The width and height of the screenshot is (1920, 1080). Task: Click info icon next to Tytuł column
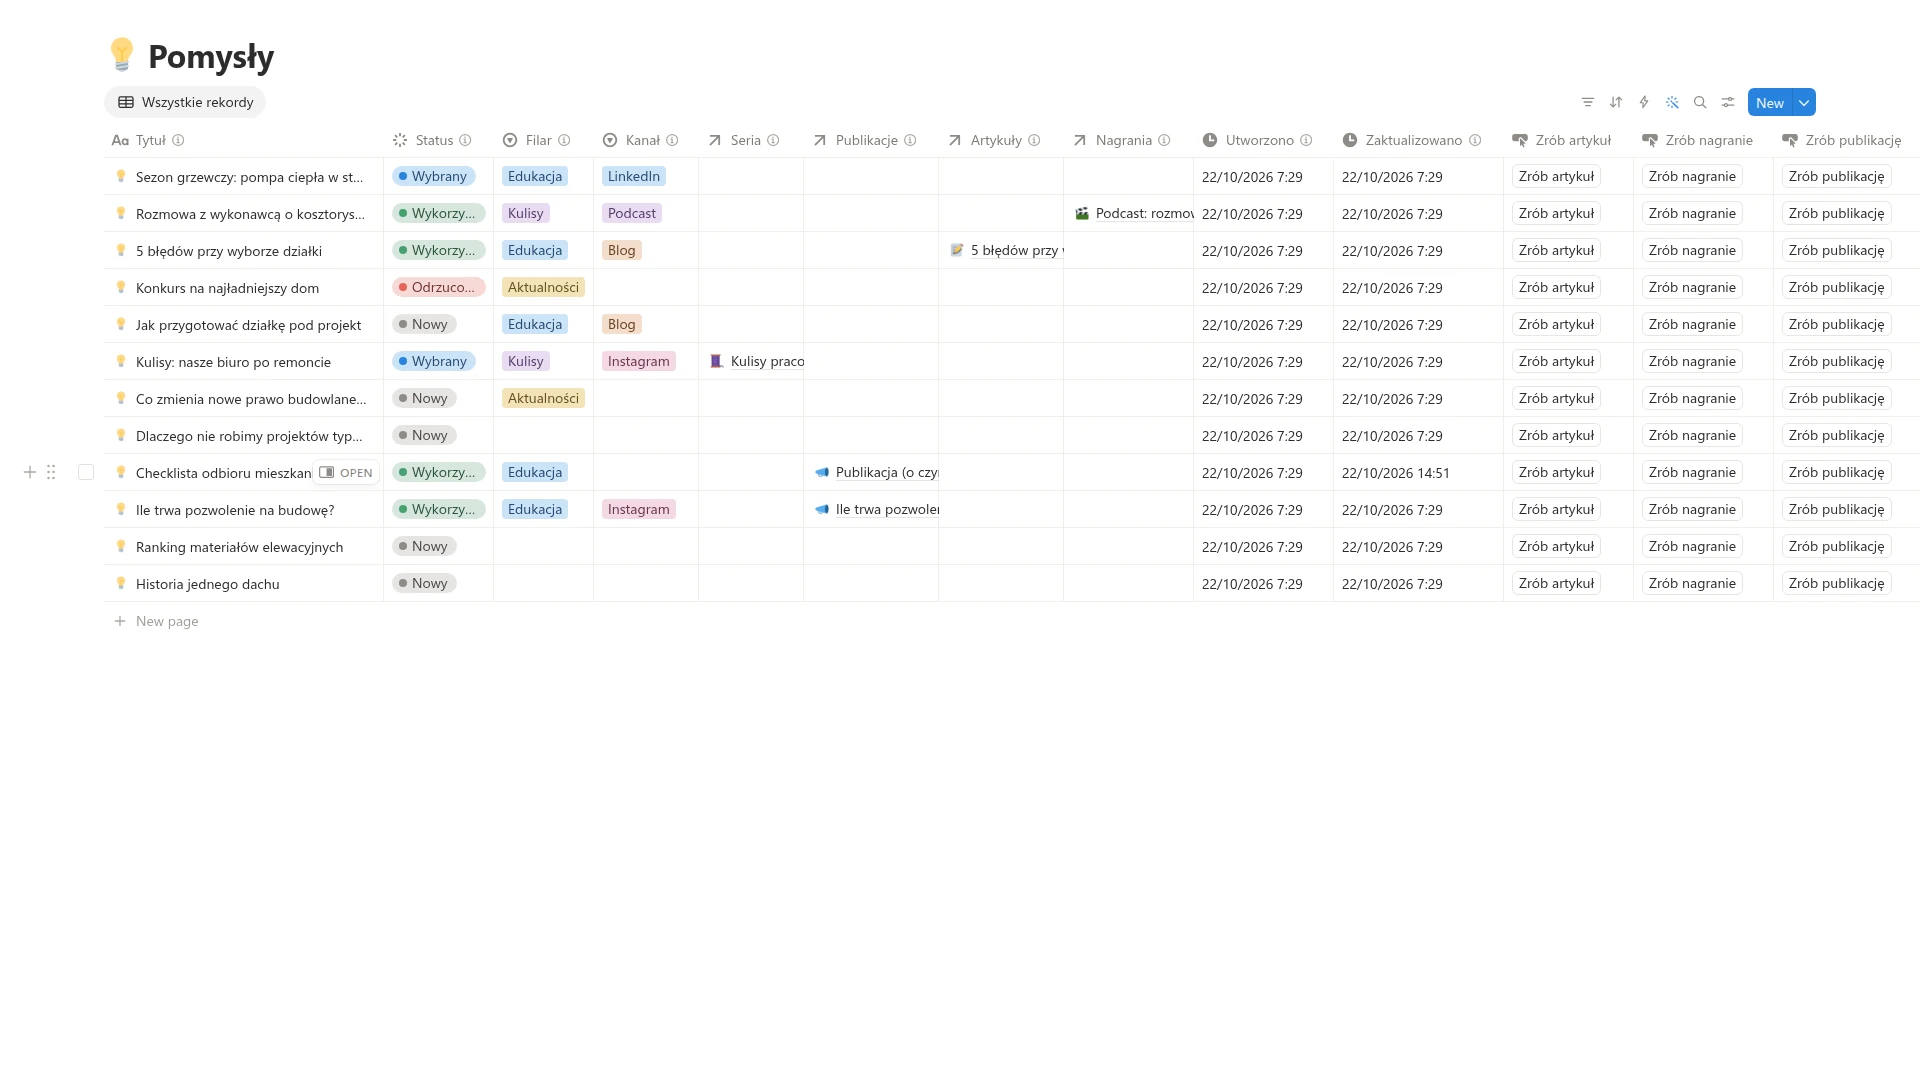click(x=178, y=140)
